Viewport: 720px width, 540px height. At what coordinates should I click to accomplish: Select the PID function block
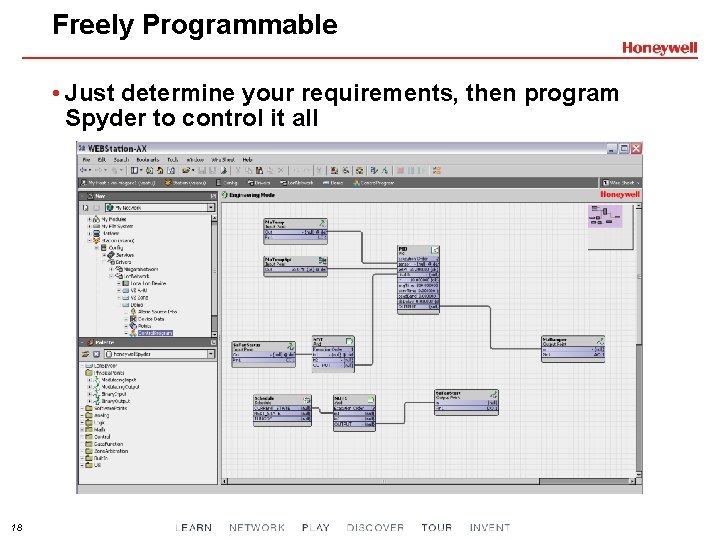418,280
